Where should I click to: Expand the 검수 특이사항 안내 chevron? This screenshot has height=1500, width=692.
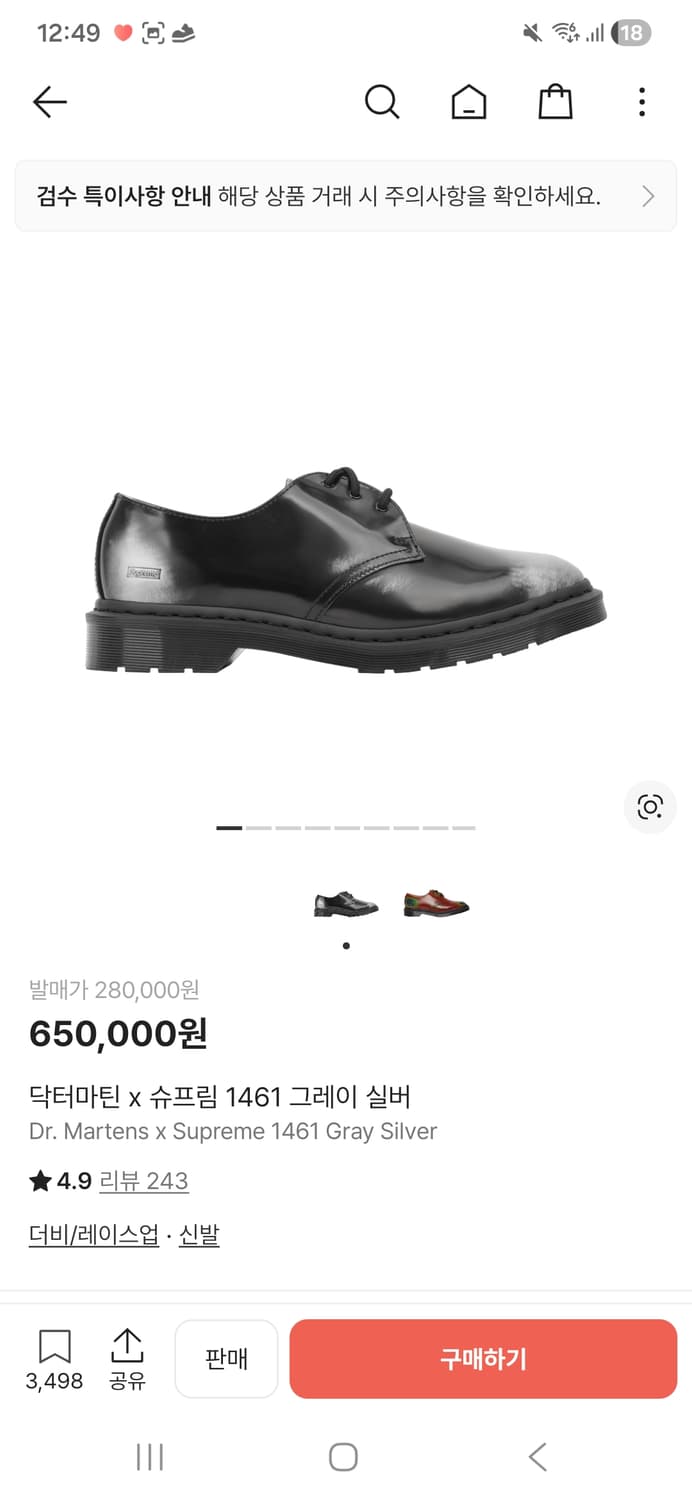click(x=648, y=196)
